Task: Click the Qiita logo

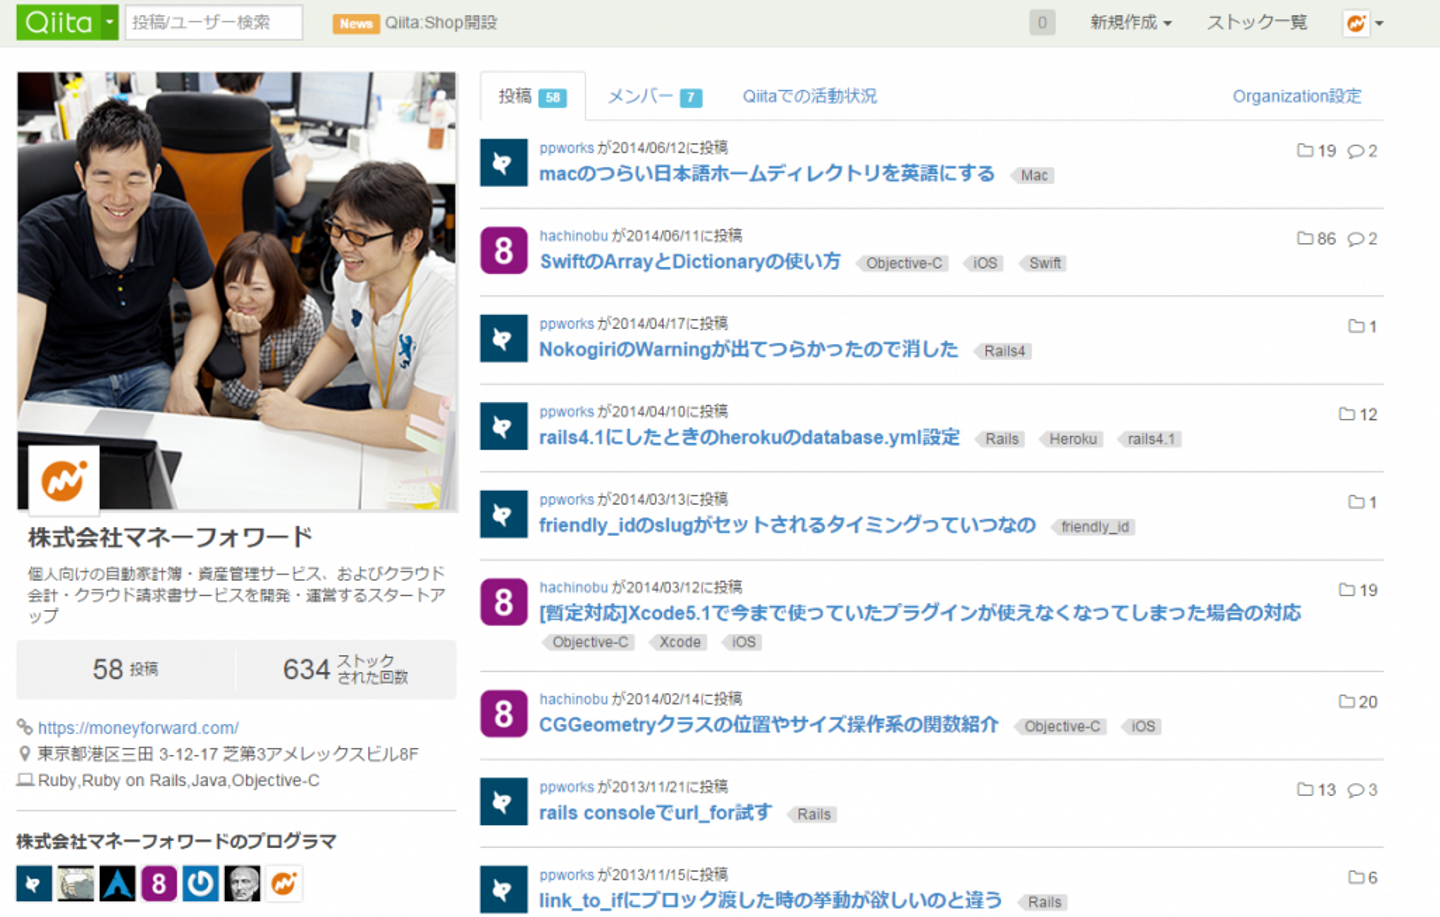Action: [58, 22]
